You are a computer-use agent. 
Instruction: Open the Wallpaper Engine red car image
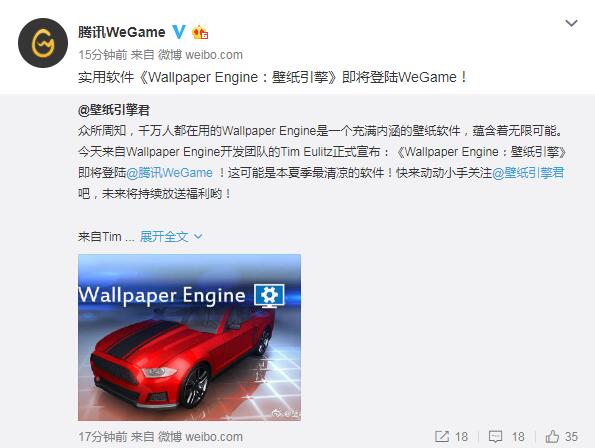click(x=189, y=337)
